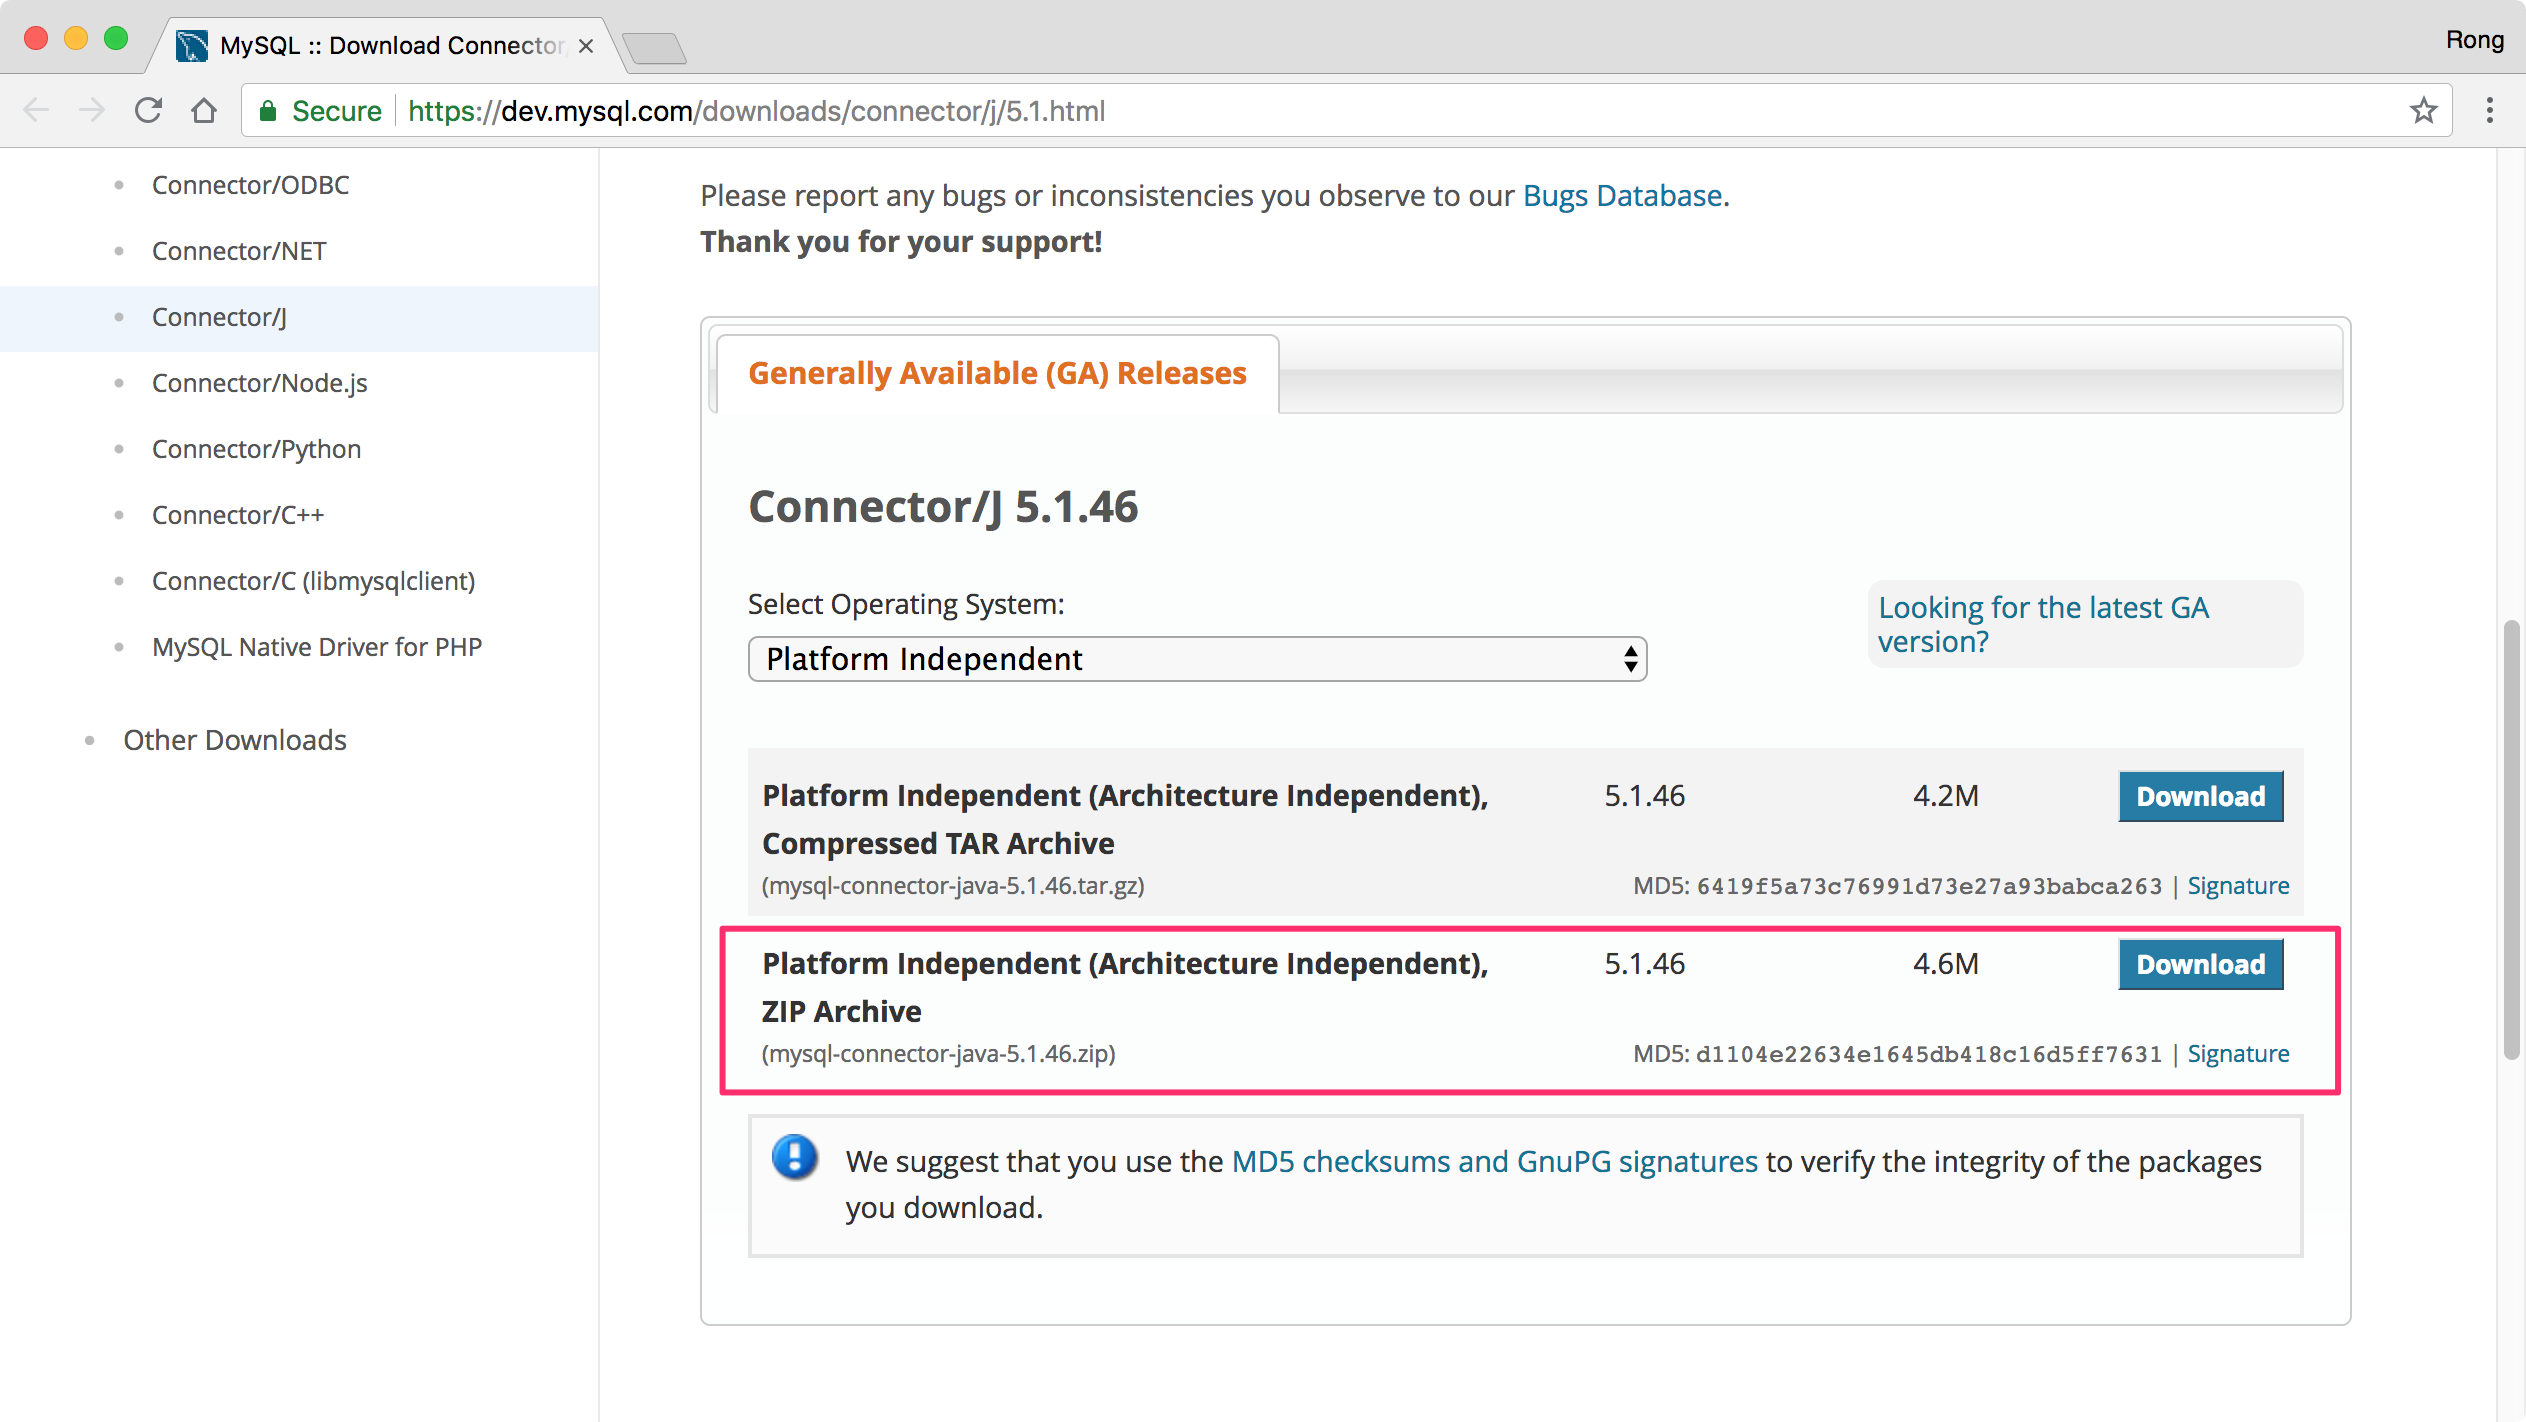Screen dimensions: 2526x1422
Task: Click the Signature link for ZIP Archive
Action: (x=2240, y=1053)
